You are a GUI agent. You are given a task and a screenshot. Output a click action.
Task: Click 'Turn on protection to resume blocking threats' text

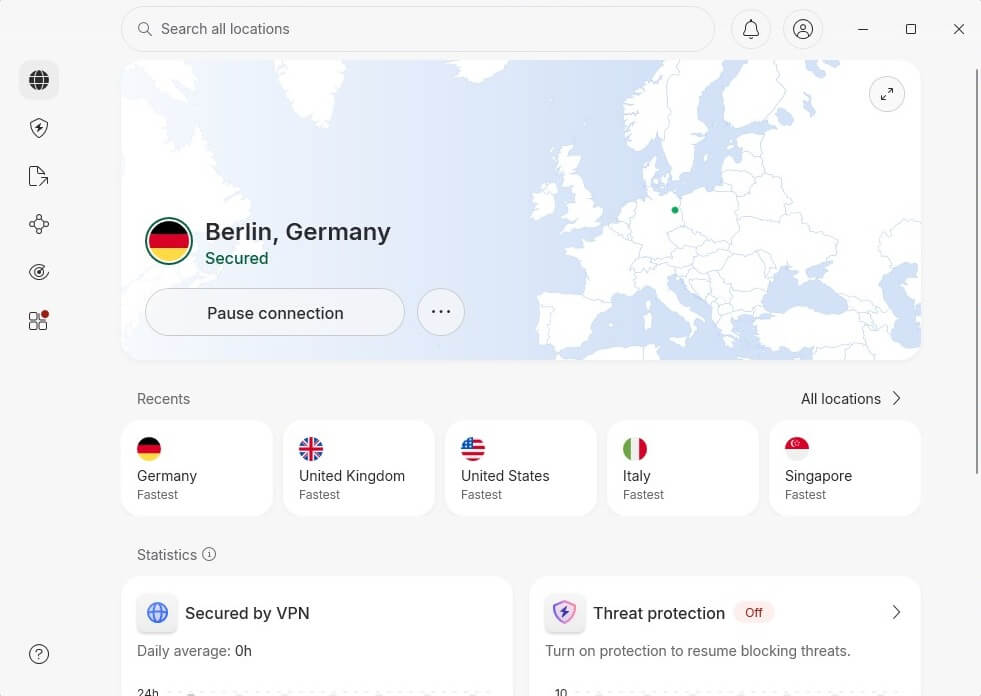tap(698, 651)
